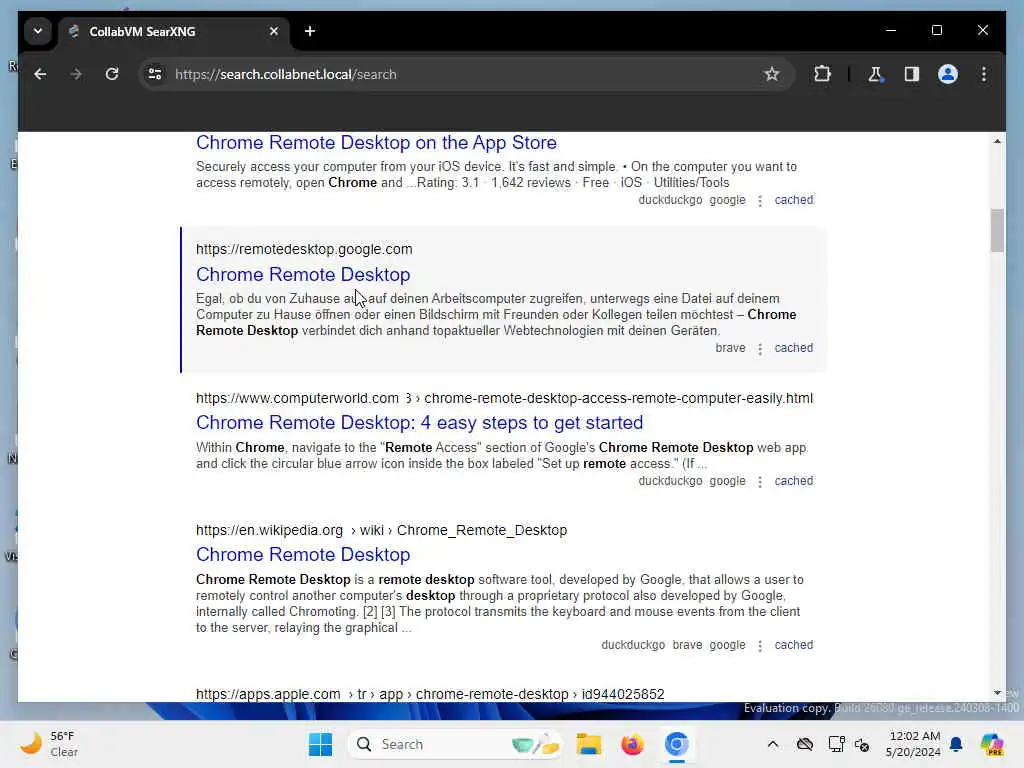
Task: Reload the current page
Action: [x=112, y=74]
